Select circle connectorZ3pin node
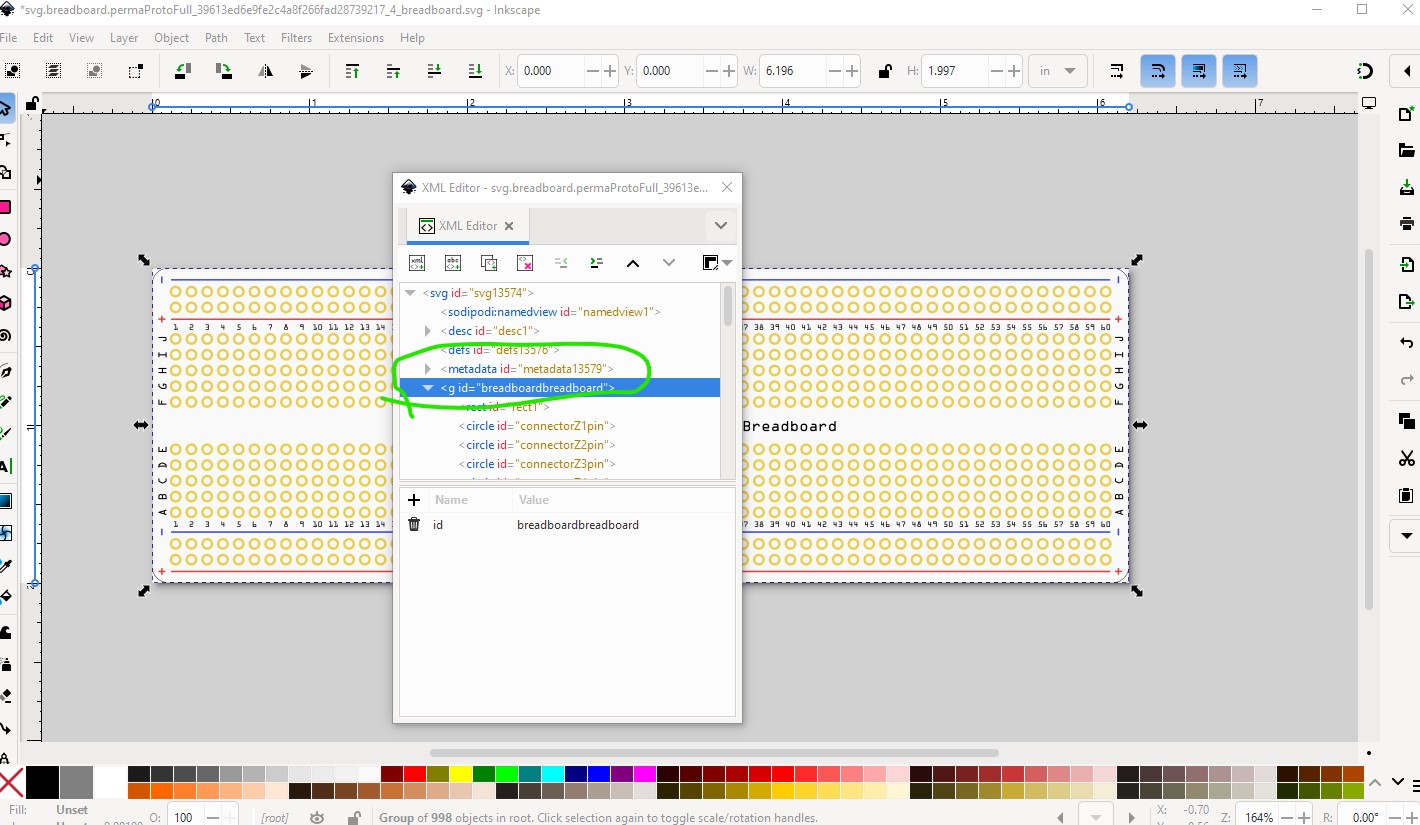The width and height of the screenshot is (1420, 825). click(537, 464)
